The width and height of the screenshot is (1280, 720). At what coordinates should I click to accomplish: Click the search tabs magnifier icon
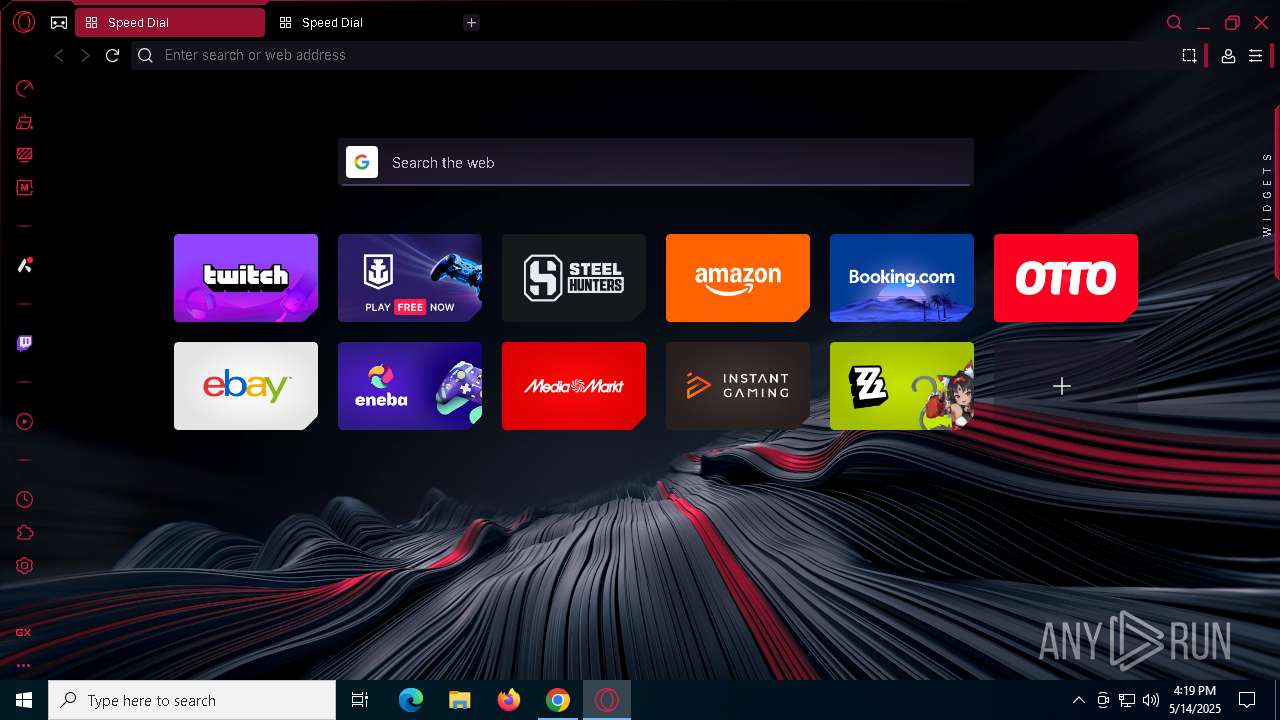point(1175,22)
